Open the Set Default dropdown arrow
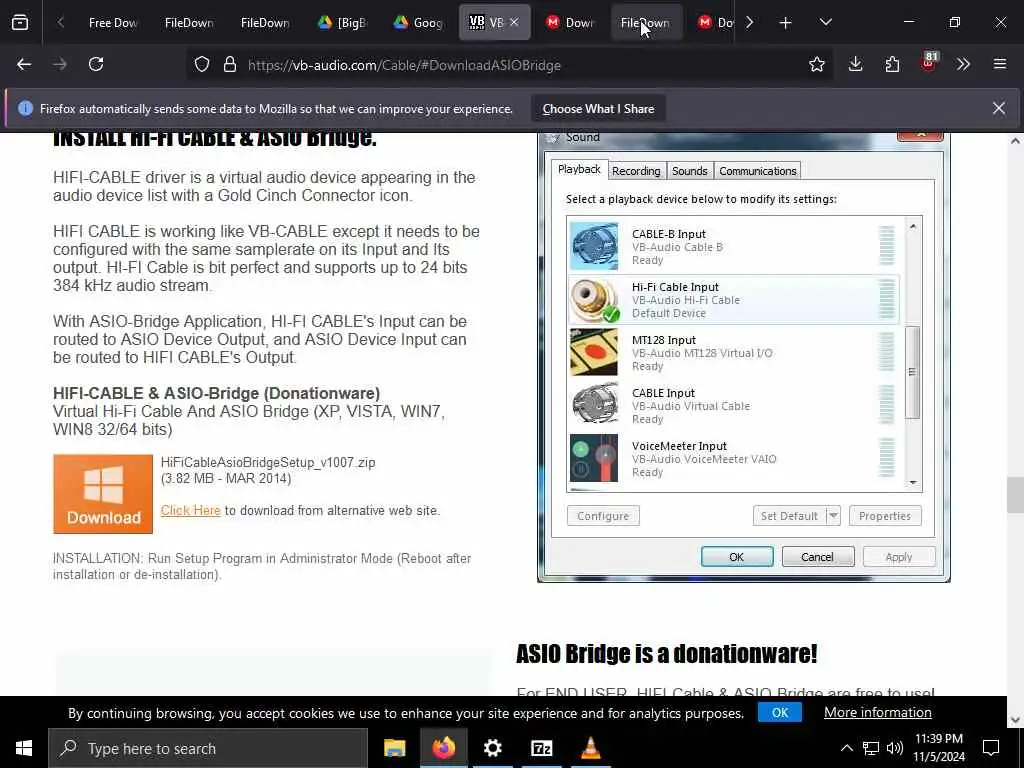Image resolution: width=1024 pixels, height=768 pixels. [x=833, y=516]
